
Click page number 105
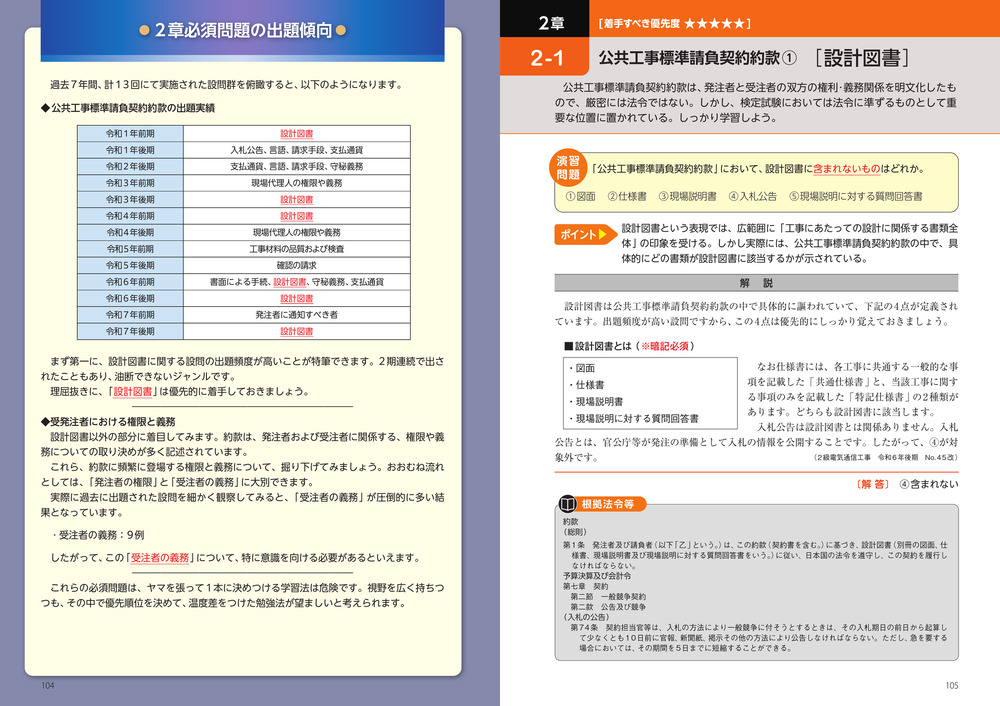pos(951,685)
